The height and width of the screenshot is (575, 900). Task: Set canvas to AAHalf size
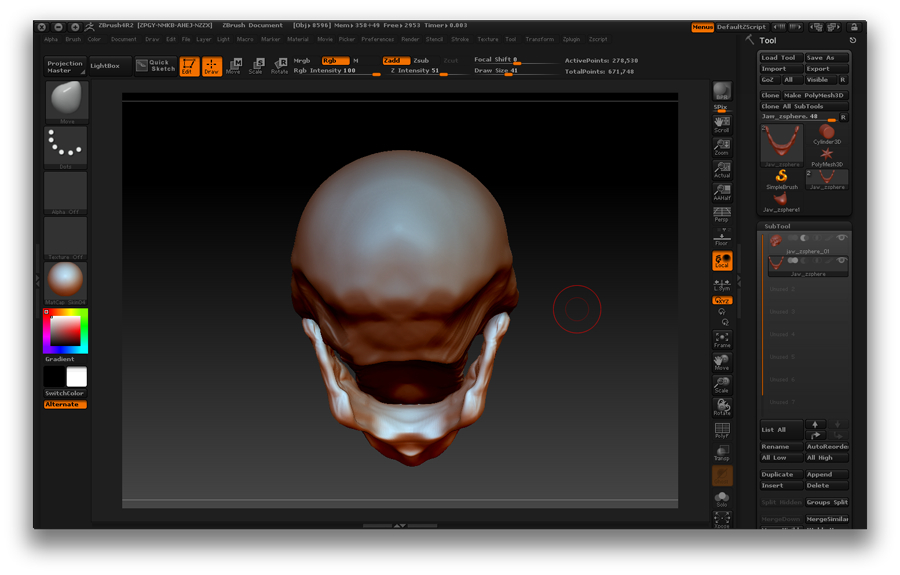click(721, 192)
